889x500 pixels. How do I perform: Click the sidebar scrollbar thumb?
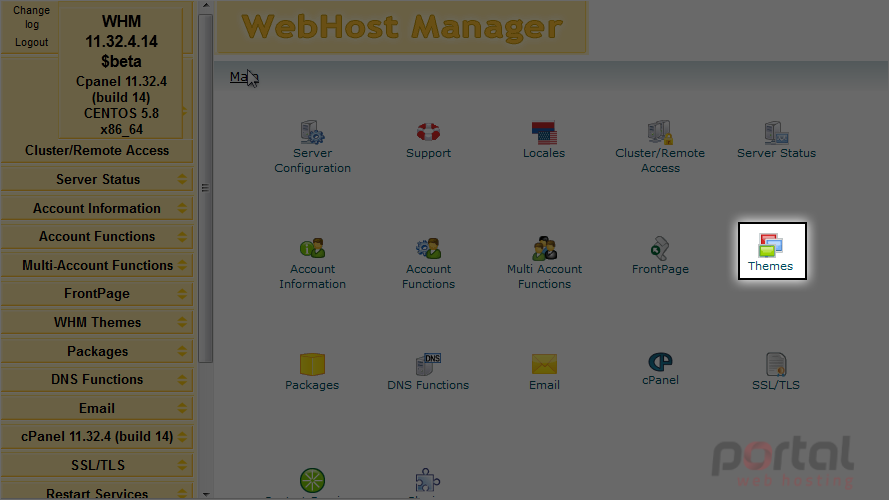point(206,188)
